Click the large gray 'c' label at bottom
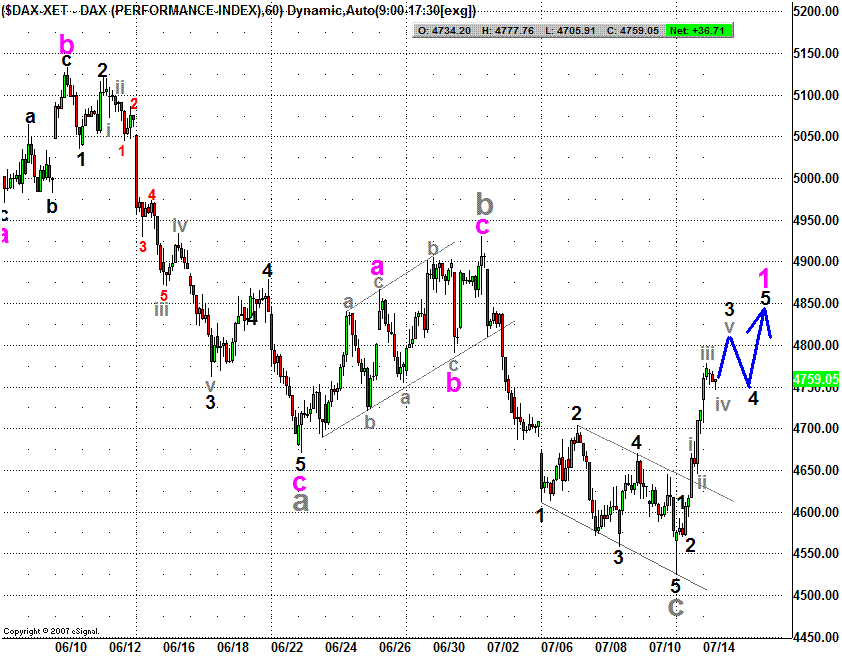 (x=676, y=605)
